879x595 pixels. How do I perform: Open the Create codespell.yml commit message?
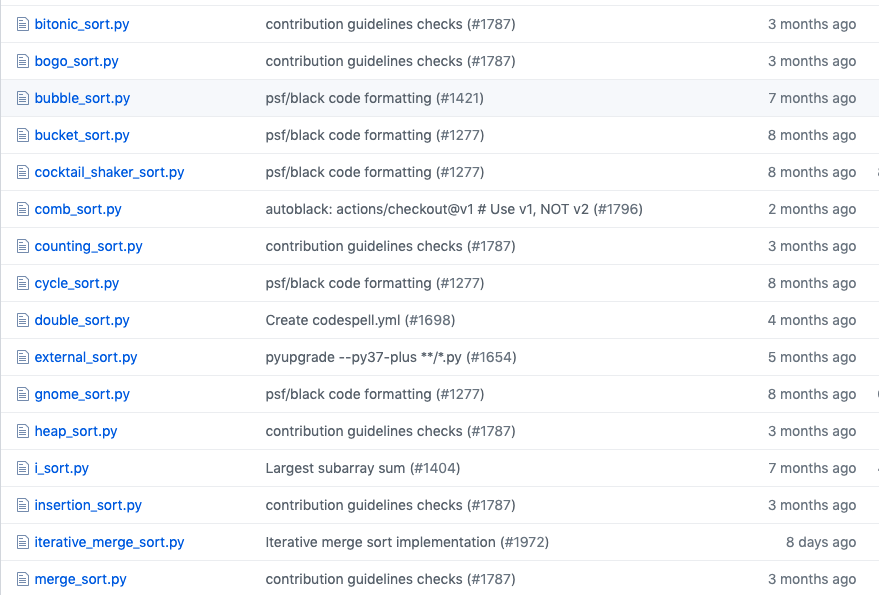(360, 320)
